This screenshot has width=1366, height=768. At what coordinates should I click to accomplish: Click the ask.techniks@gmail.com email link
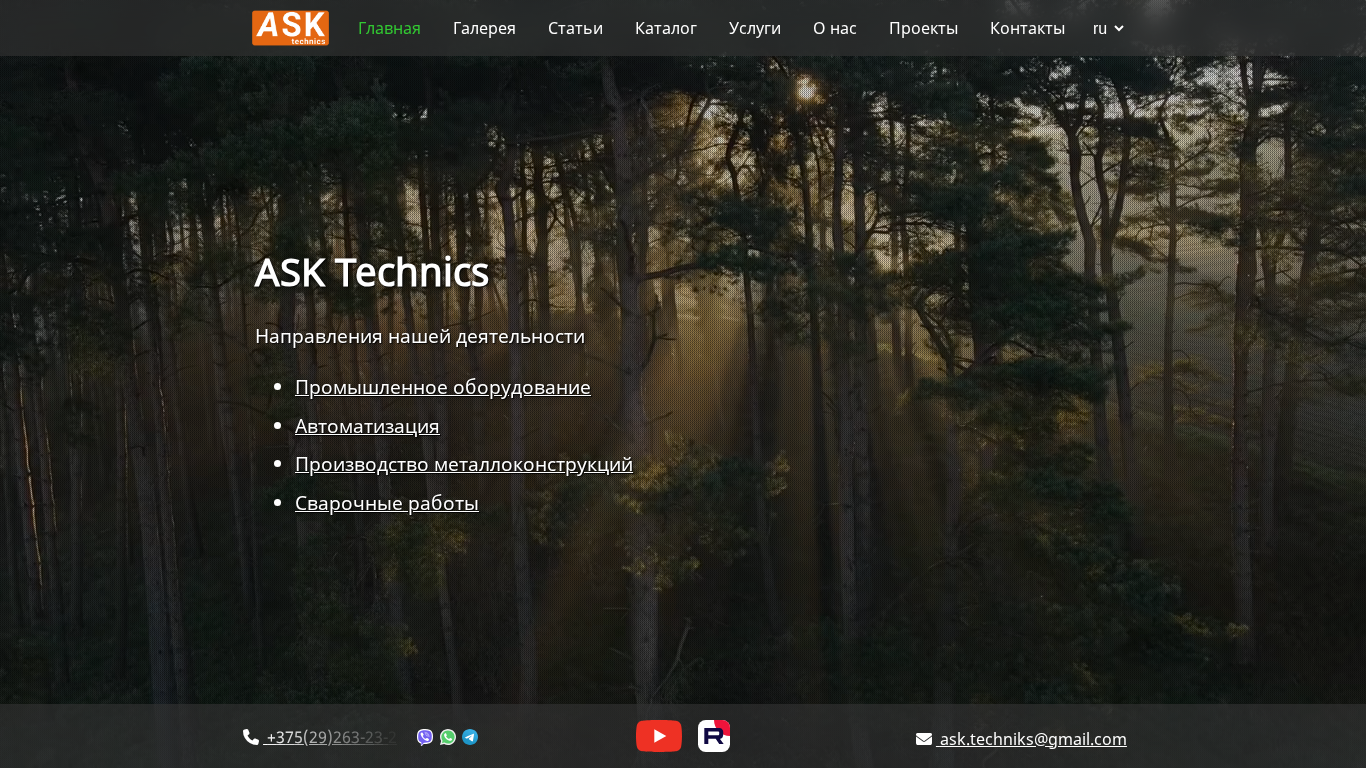1031,739
